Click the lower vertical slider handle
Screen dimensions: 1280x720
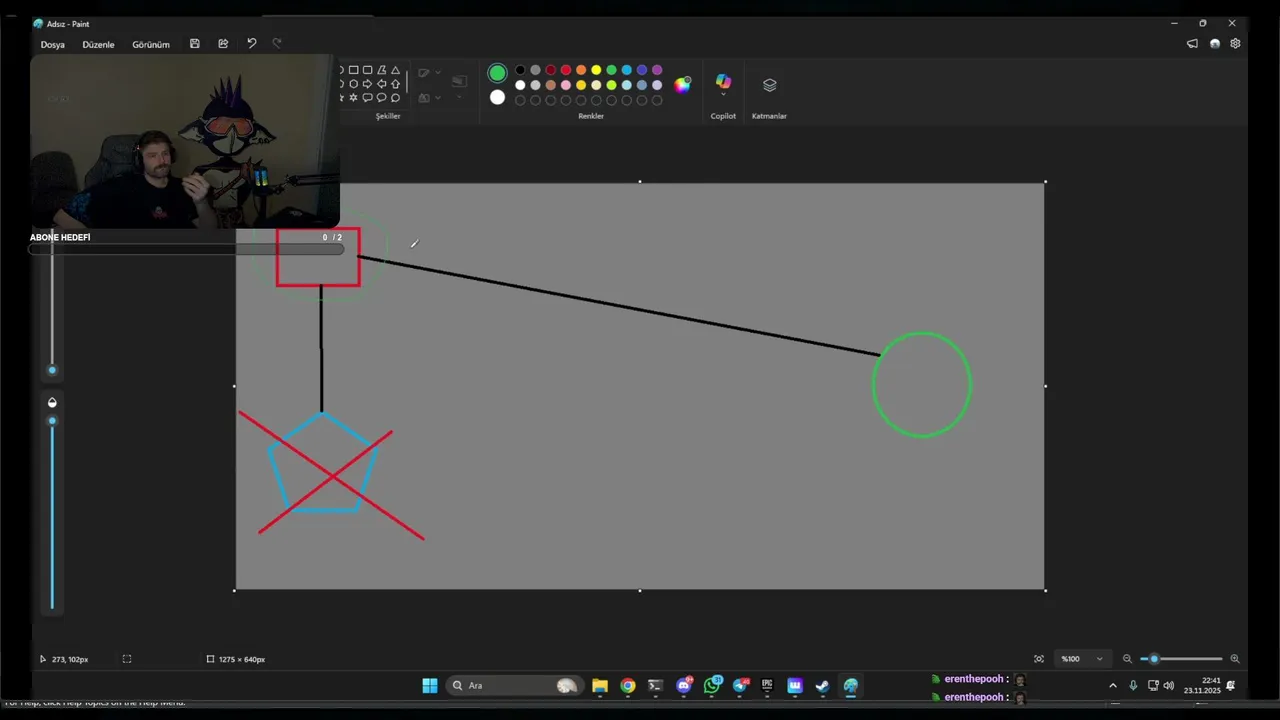pos(52,421)
